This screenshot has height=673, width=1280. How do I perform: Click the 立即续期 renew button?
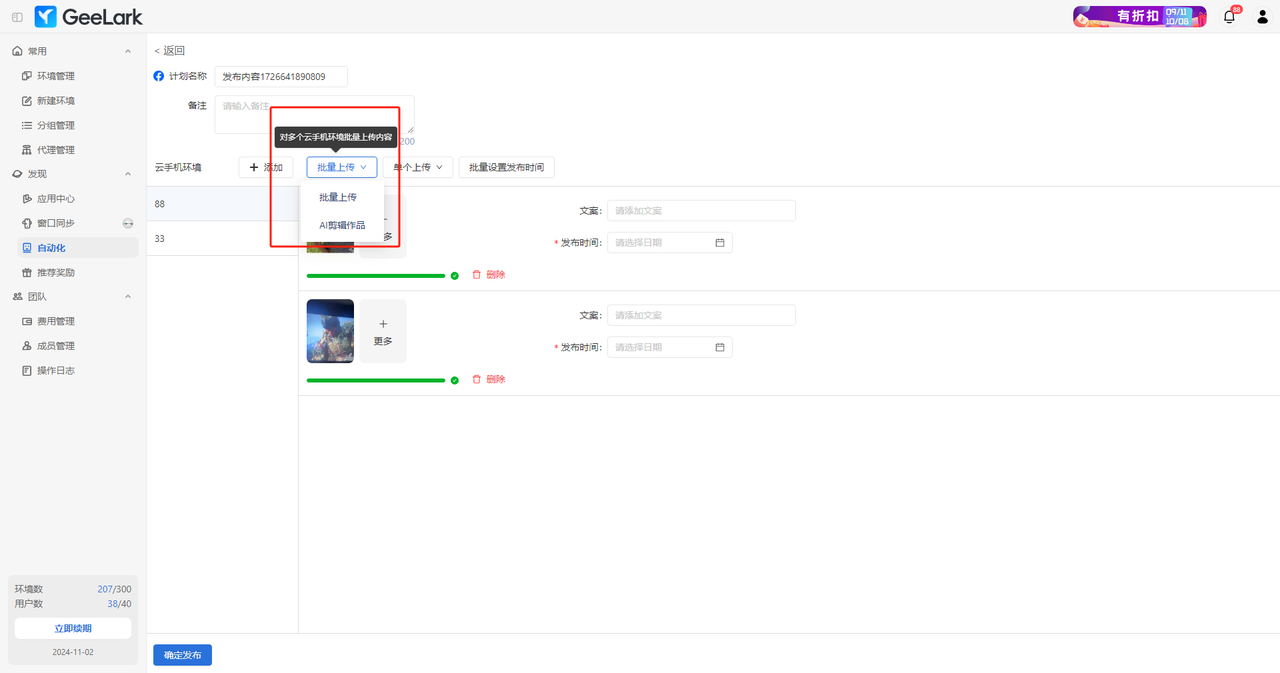coord(73,628)
